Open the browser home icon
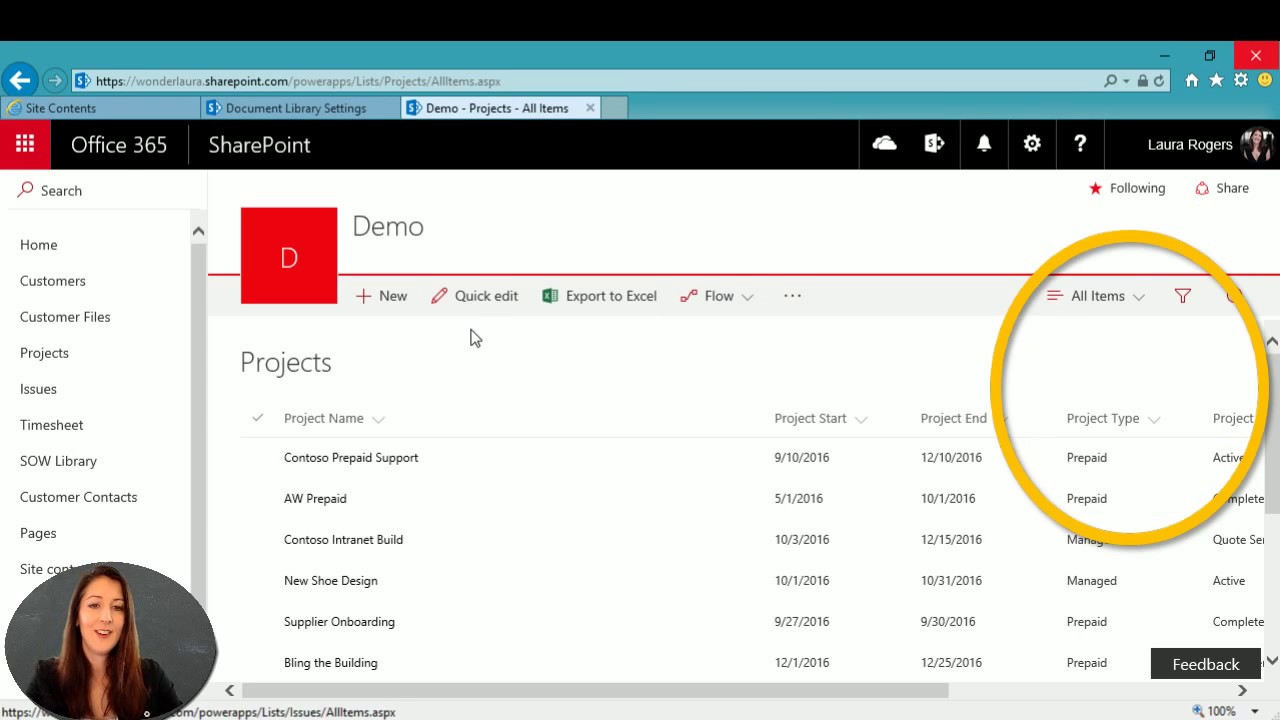This screenshot has height=720, width=1280. [x=1192, y=81]
